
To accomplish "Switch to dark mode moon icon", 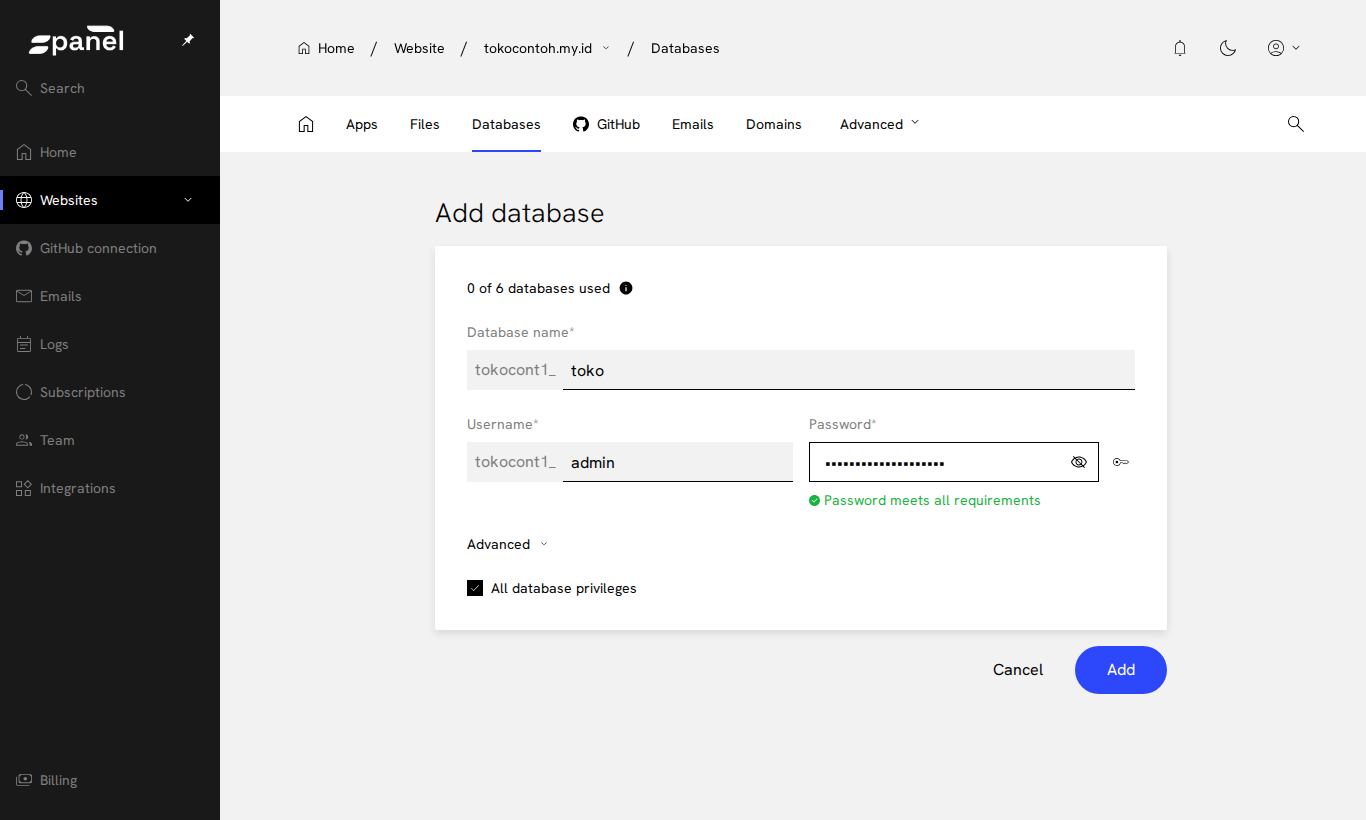I will (1228, 48).
